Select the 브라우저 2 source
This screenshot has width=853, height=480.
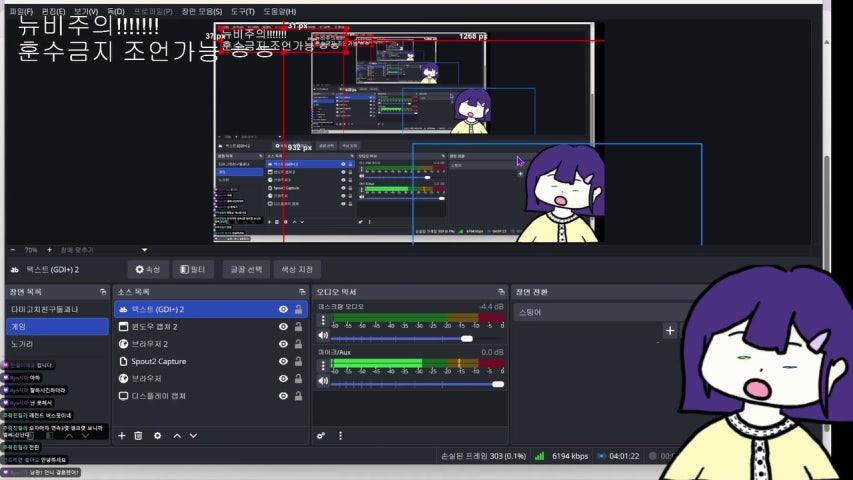point(211,344)
